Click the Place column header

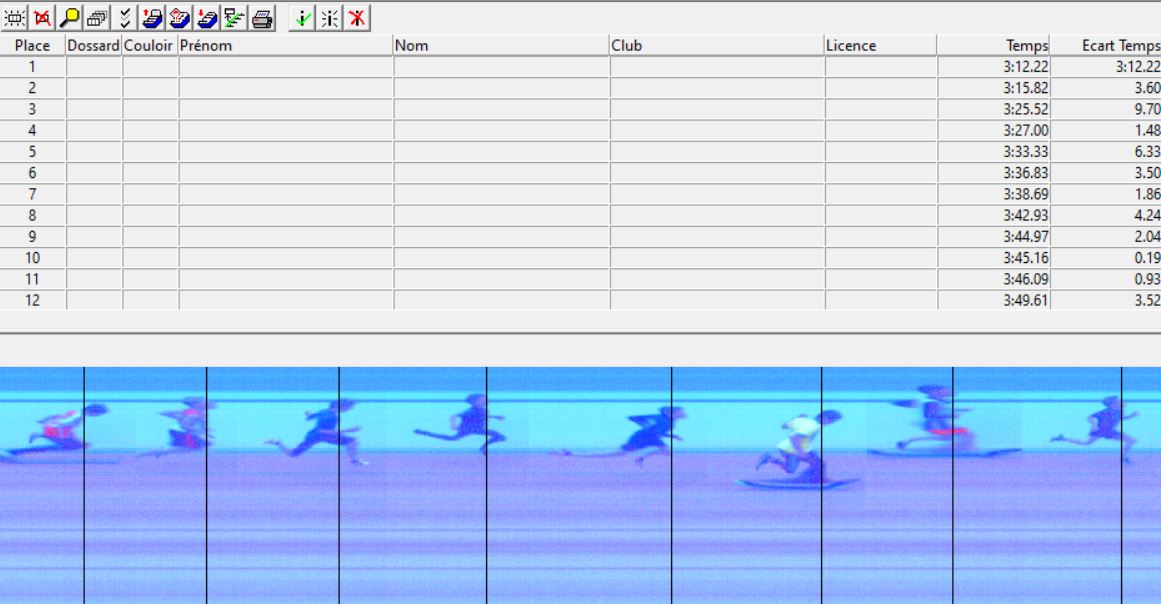[33, 45]
